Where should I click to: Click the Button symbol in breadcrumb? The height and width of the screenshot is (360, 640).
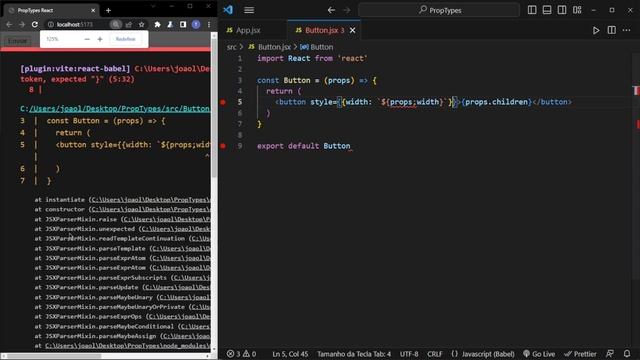tap(317, 47)
